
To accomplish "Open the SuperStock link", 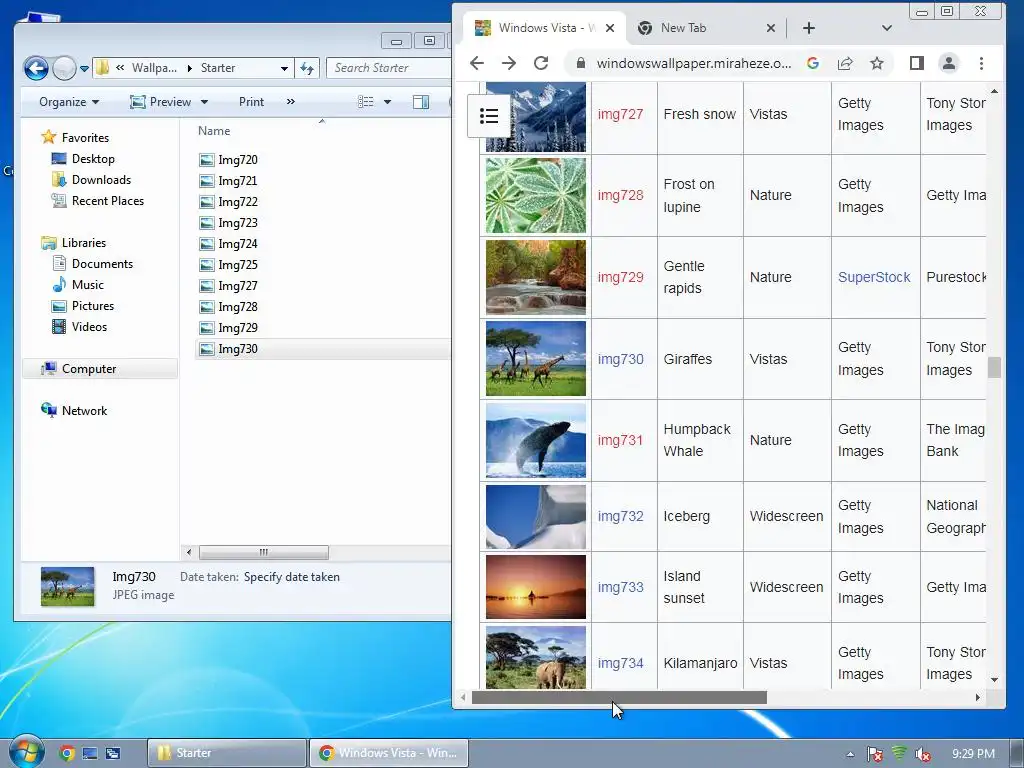I will point(874,278).
